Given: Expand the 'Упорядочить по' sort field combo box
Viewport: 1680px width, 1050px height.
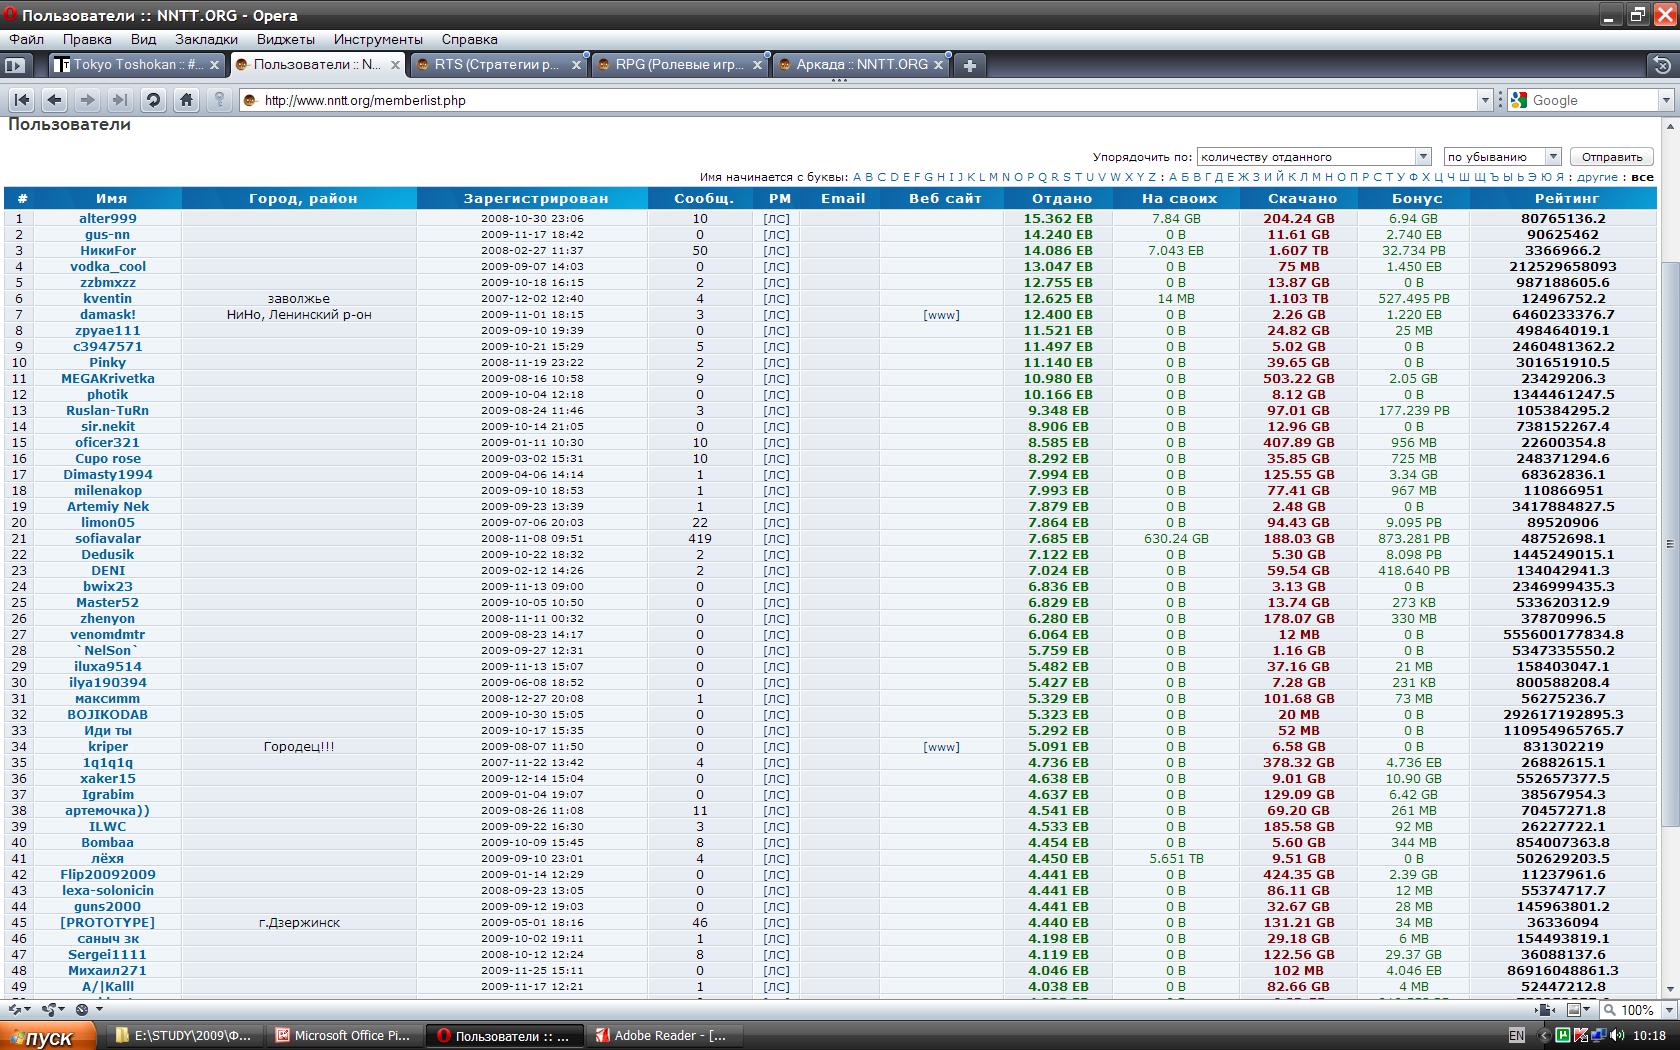Looking at the screenshot, I should click(1314, 157).
